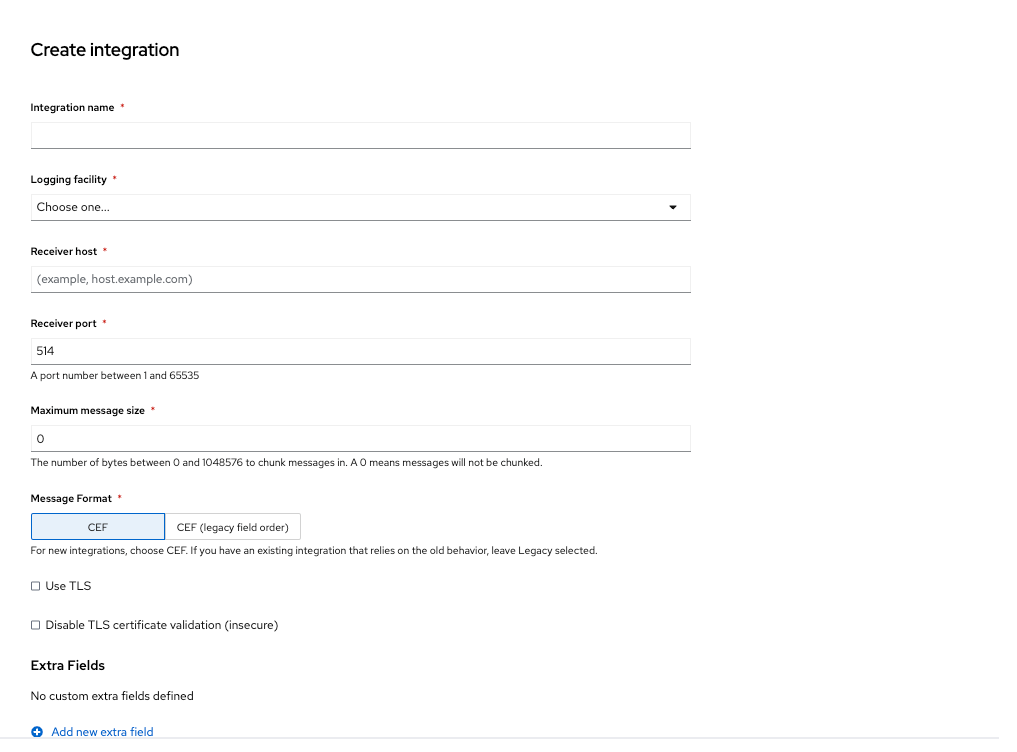Image resolution: width=1017 pixels, height=752 pixels.
Task: Open the Logging facility 'Choose one...' dropdown
Action: pyautogui.click(x=360, y=207)
